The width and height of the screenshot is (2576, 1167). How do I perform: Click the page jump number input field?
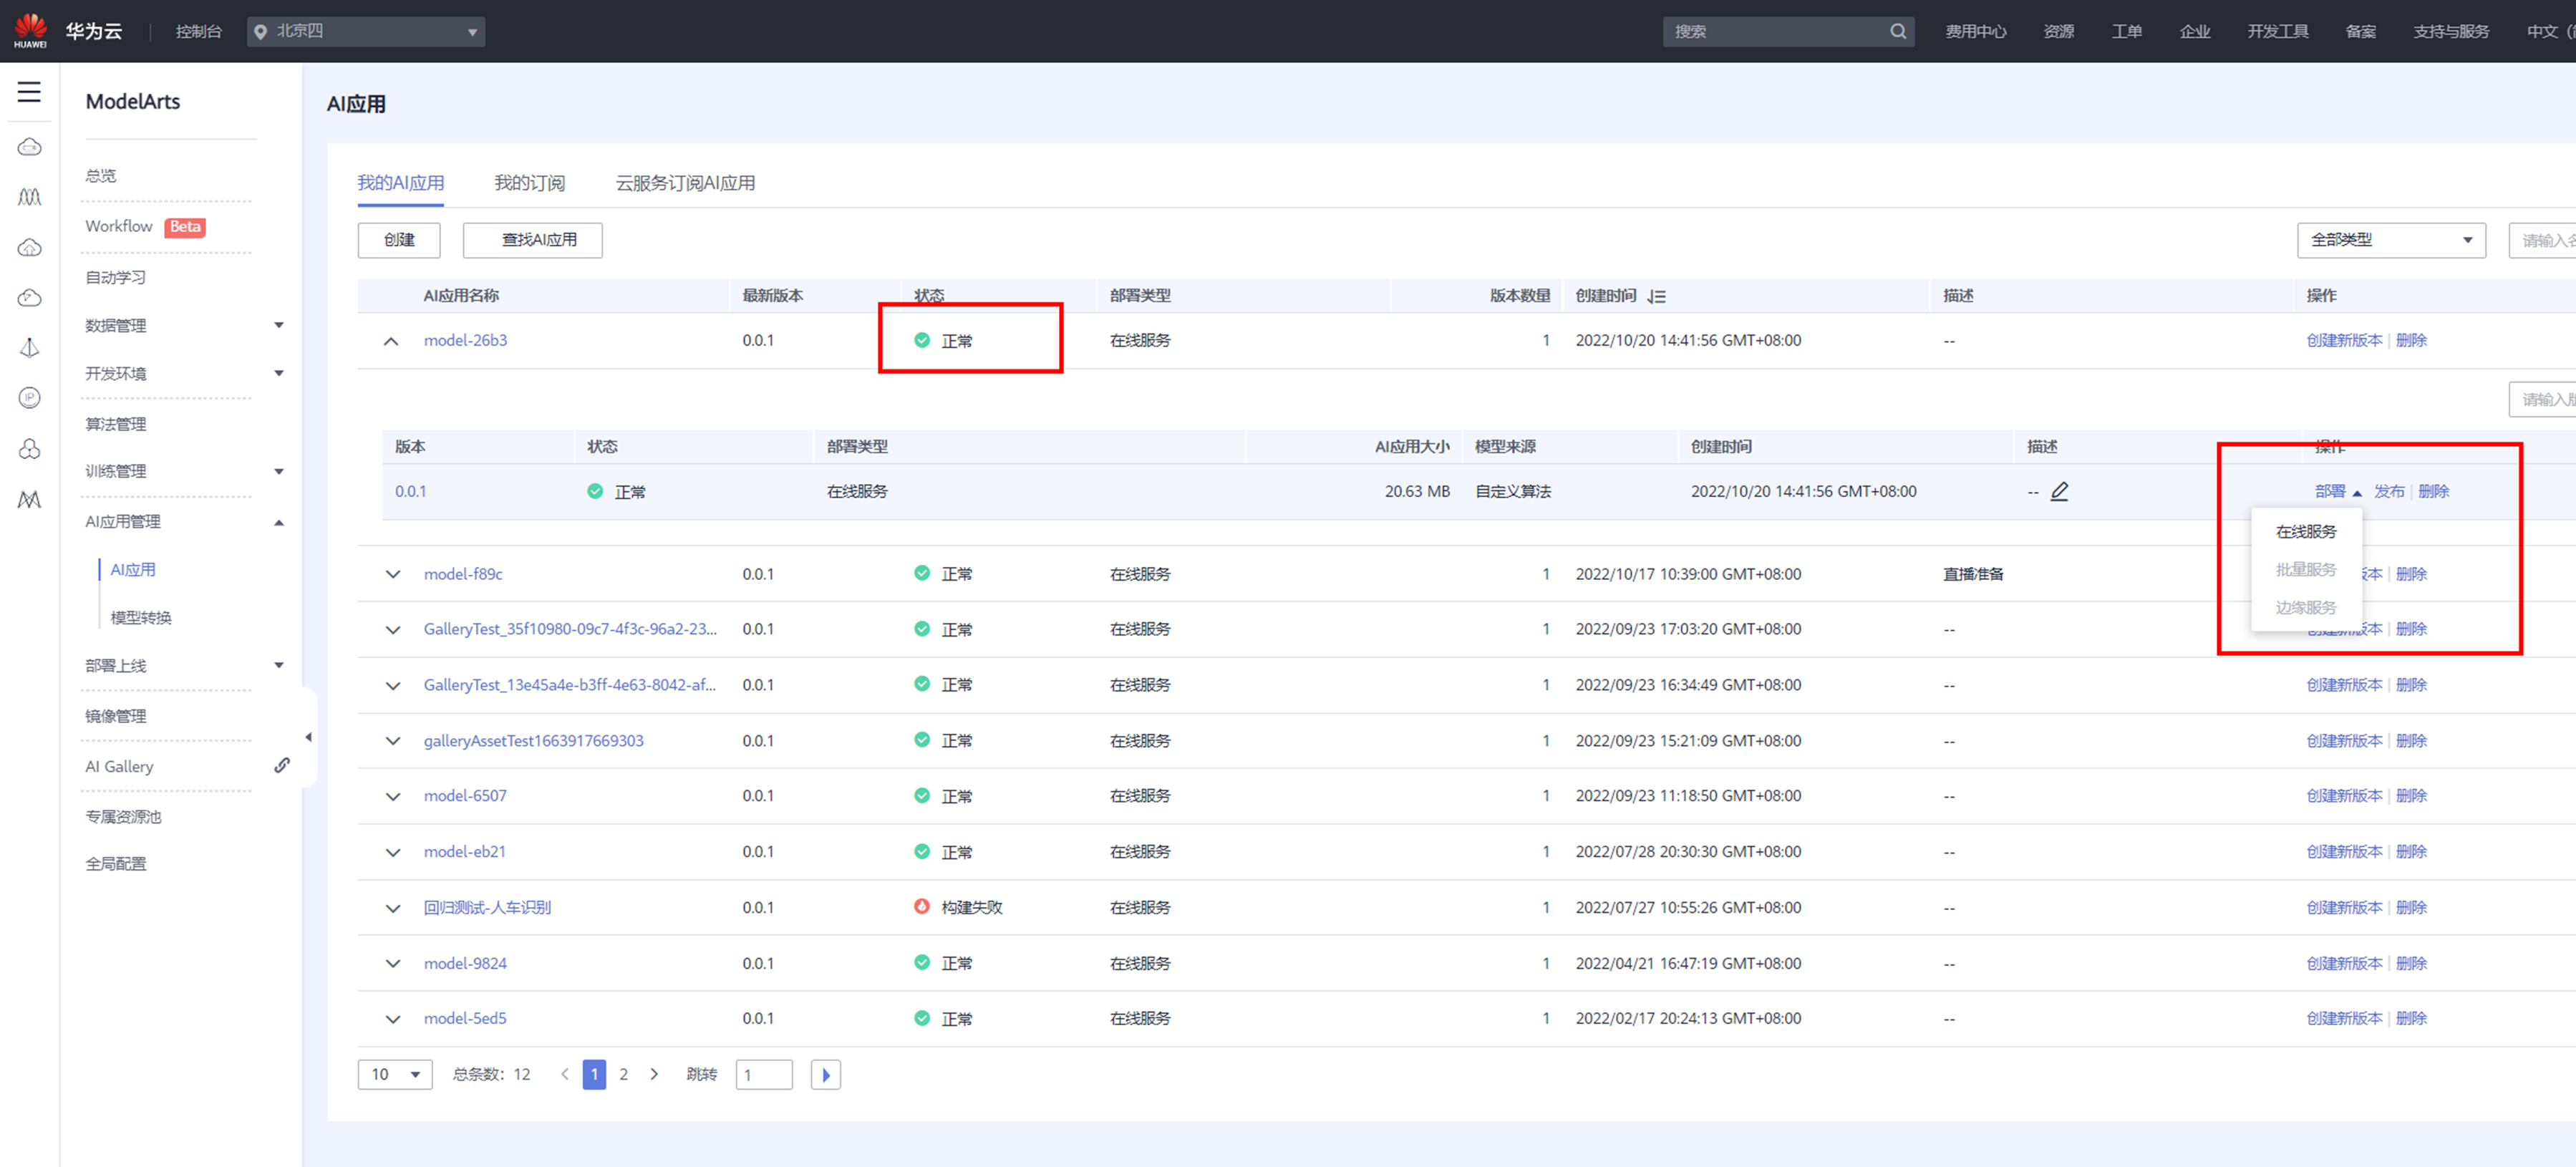(764, 1074)
